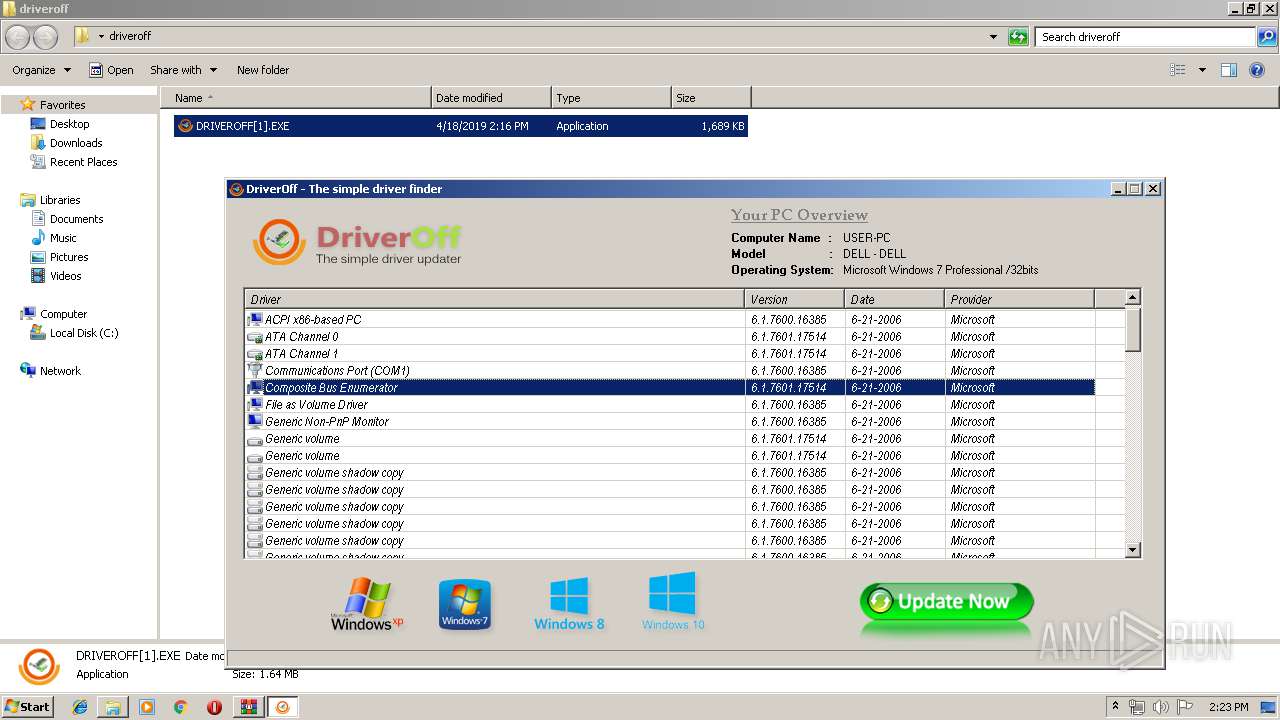Open Downloads in navigation pane
The image size is (1280, 720).
tap(76, 143)
